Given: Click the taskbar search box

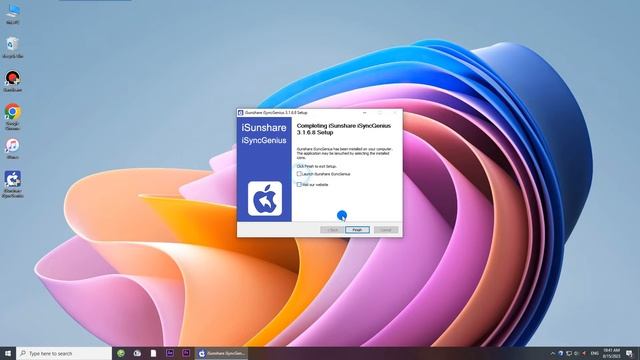Looking at the screenshot, I should [x=64, y=353].
